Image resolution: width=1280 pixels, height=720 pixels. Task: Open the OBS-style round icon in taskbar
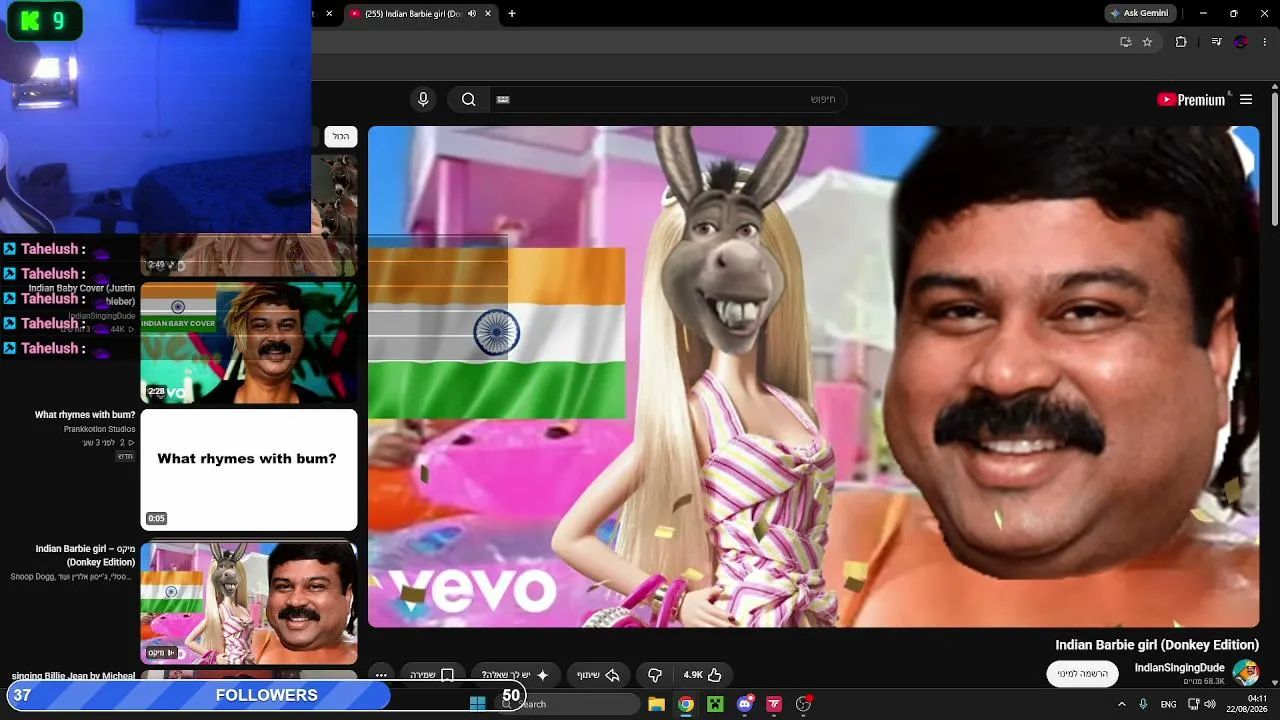803,704
